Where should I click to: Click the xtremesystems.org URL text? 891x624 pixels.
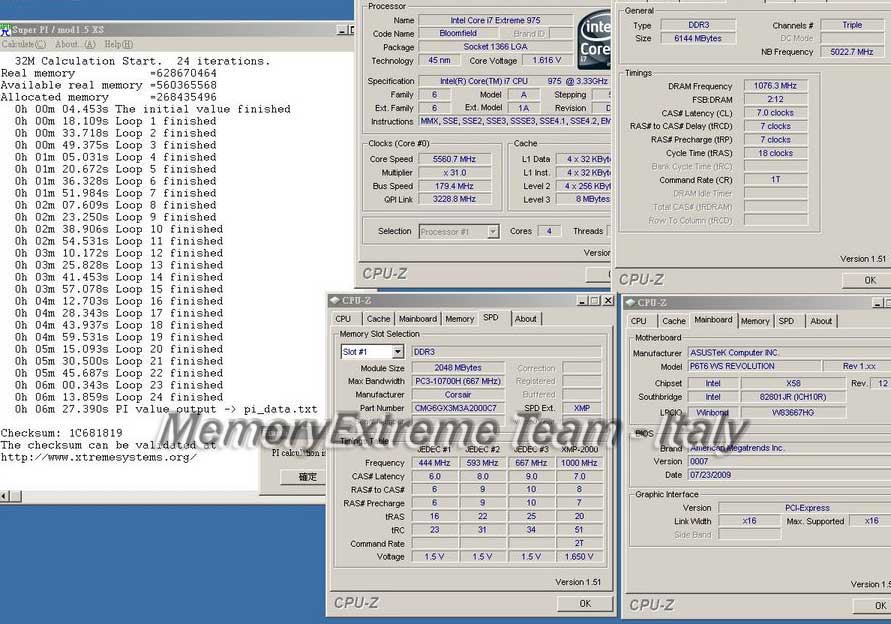[x=99, y=457]
